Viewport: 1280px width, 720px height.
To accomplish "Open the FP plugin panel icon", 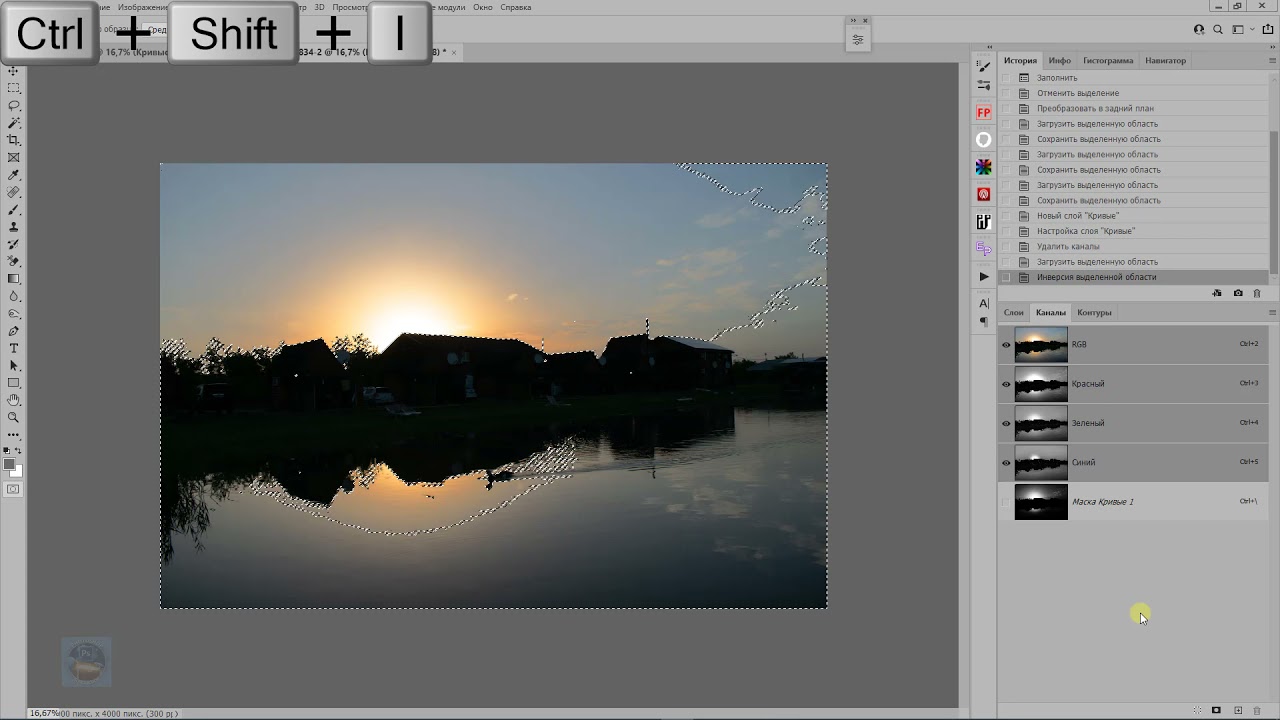I will point(984,113).
